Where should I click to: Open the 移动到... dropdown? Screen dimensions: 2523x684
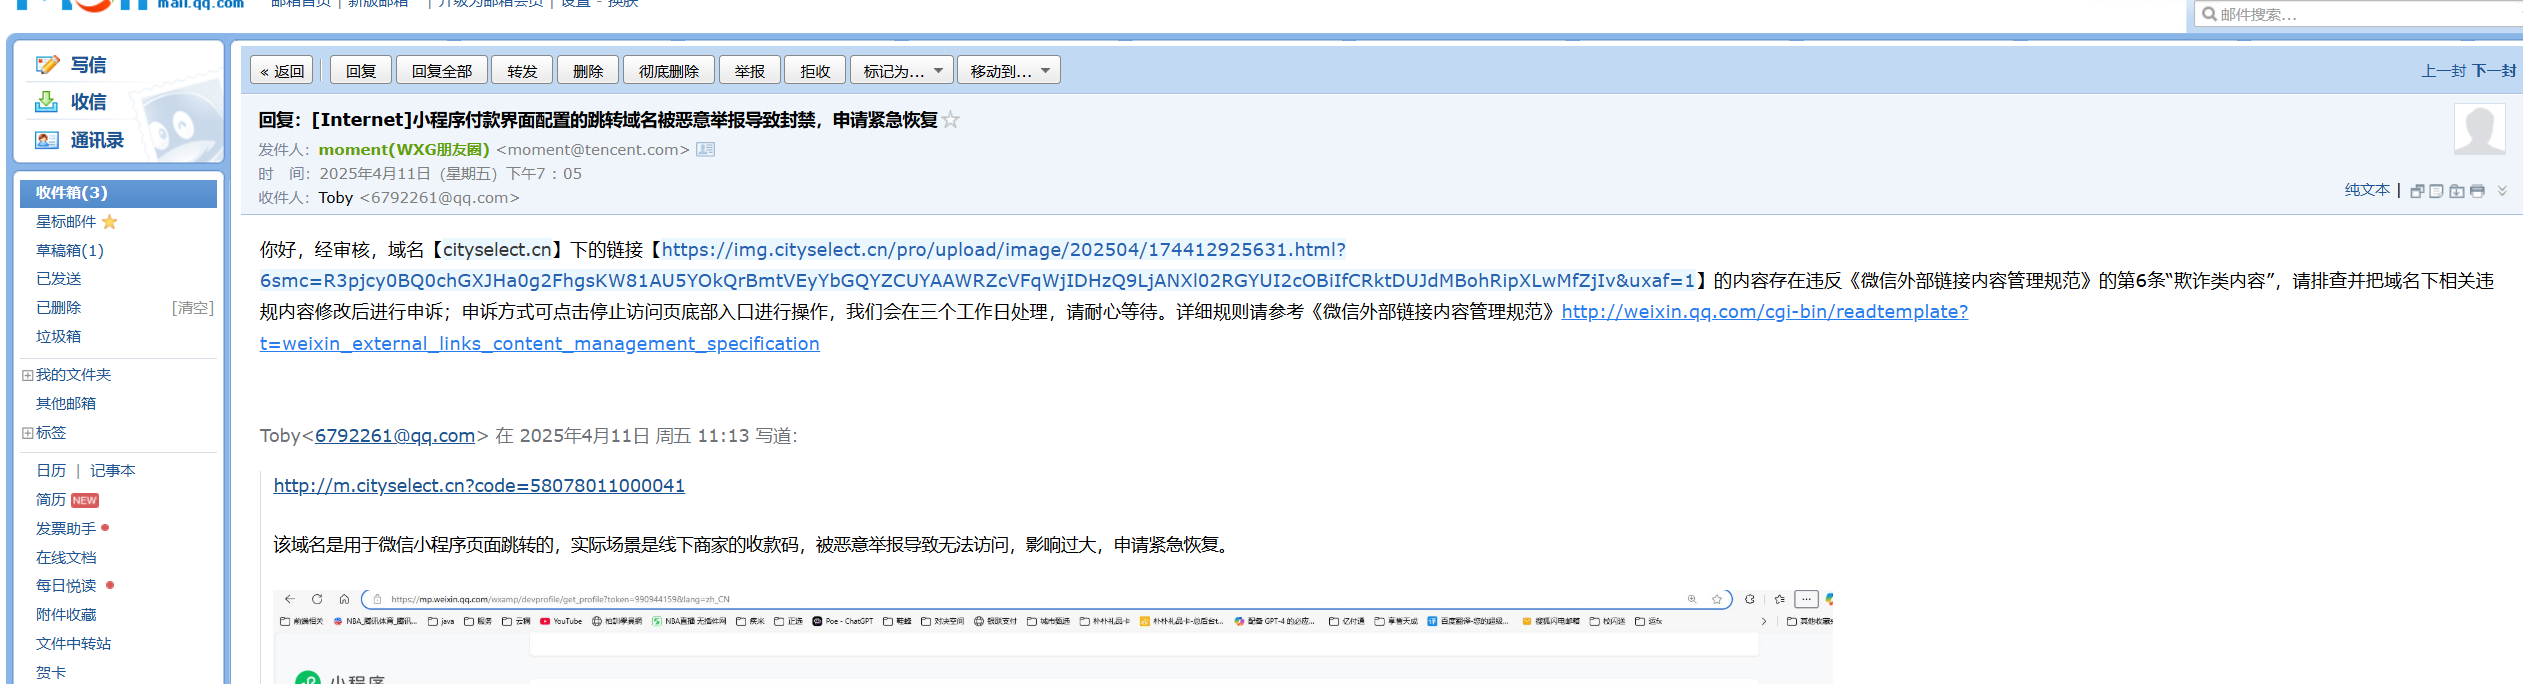1009,71
